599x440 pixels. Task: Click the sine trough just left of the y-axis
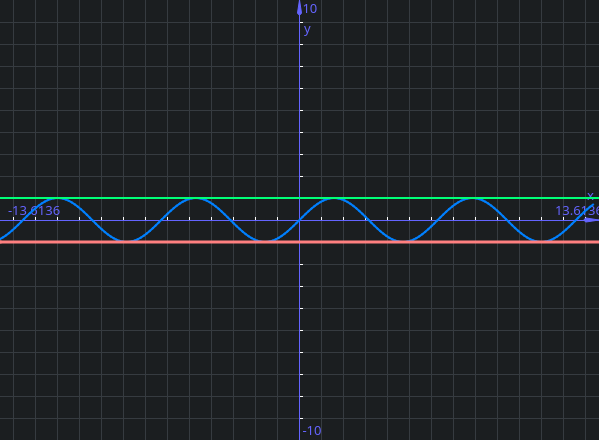265,241
